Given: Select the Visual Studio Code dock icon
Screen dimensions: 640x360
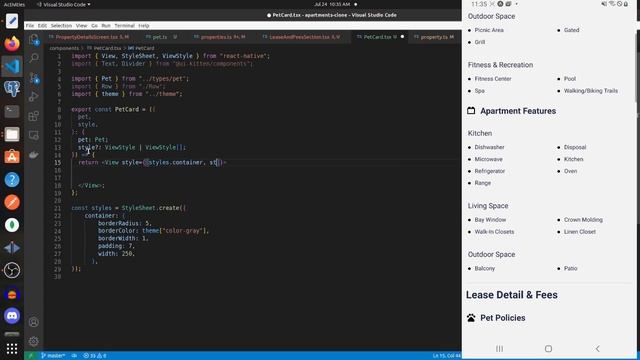Looking at the screenshot, I should tap(12, 66).
